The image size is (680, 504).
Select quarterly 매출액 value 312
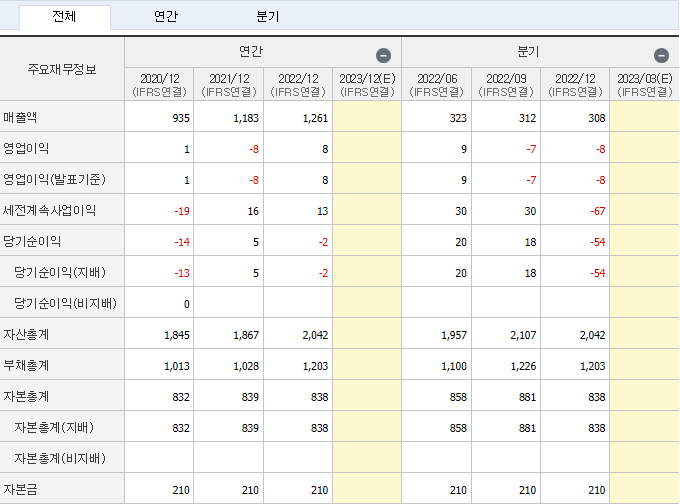pos(527,118)
